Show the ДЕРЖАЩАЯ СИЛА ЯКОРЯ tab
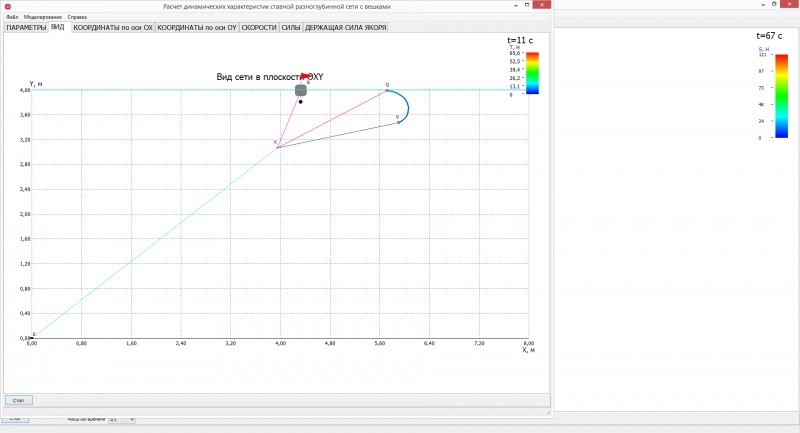Screen dimensions: 800x433 pos(345,28)
